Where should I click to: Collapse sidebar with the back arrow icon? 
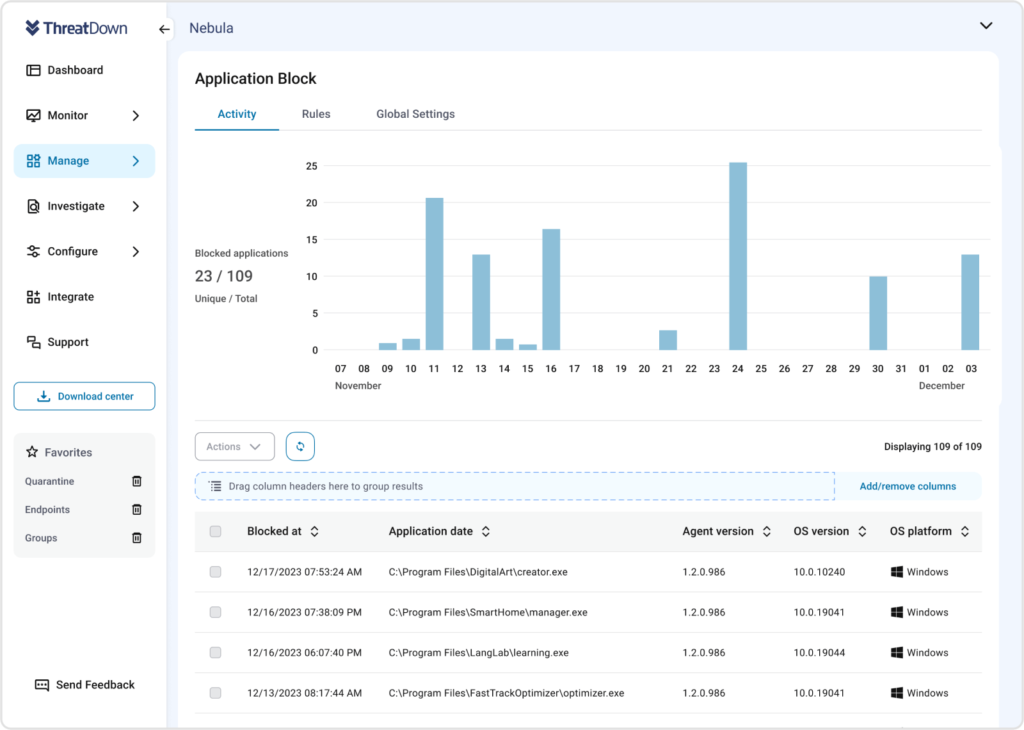(x=165, y=29)
